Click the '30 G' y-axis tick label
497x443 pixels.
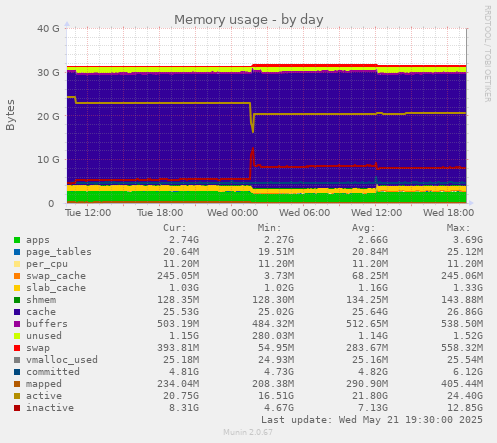(48, 73)
